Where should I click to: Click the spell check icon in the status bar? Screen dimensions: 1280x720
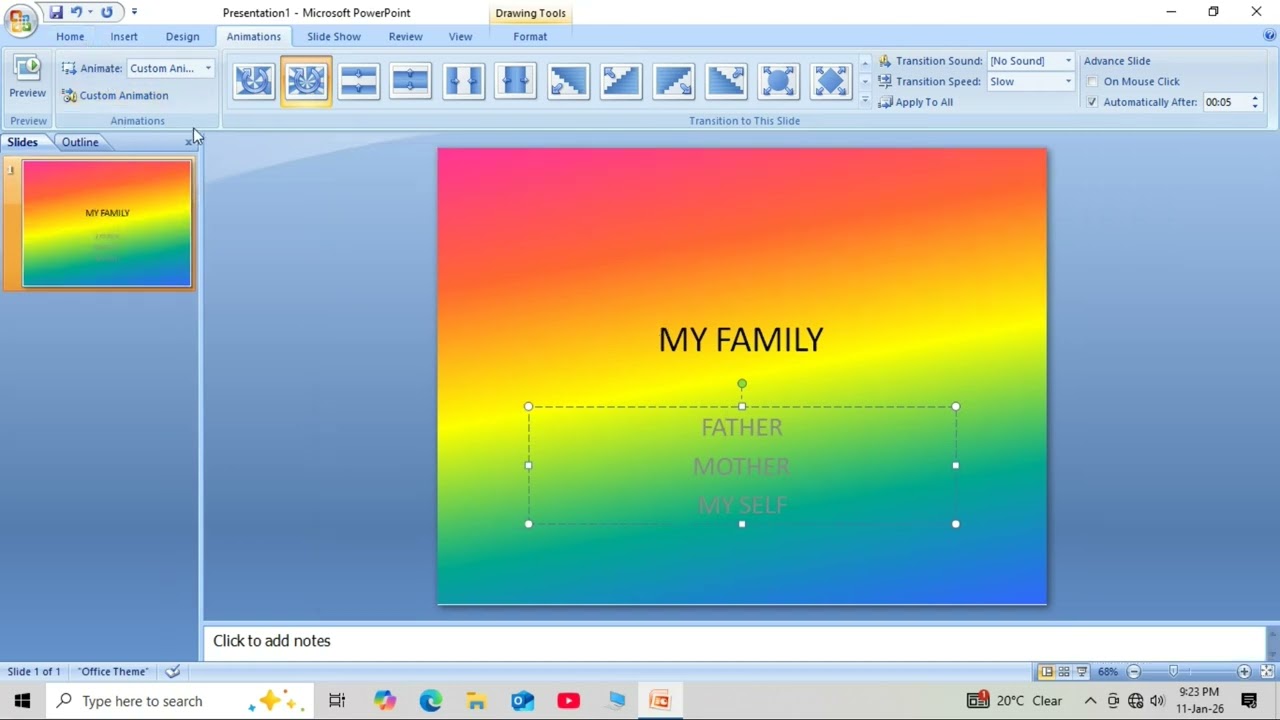point(172,672)
